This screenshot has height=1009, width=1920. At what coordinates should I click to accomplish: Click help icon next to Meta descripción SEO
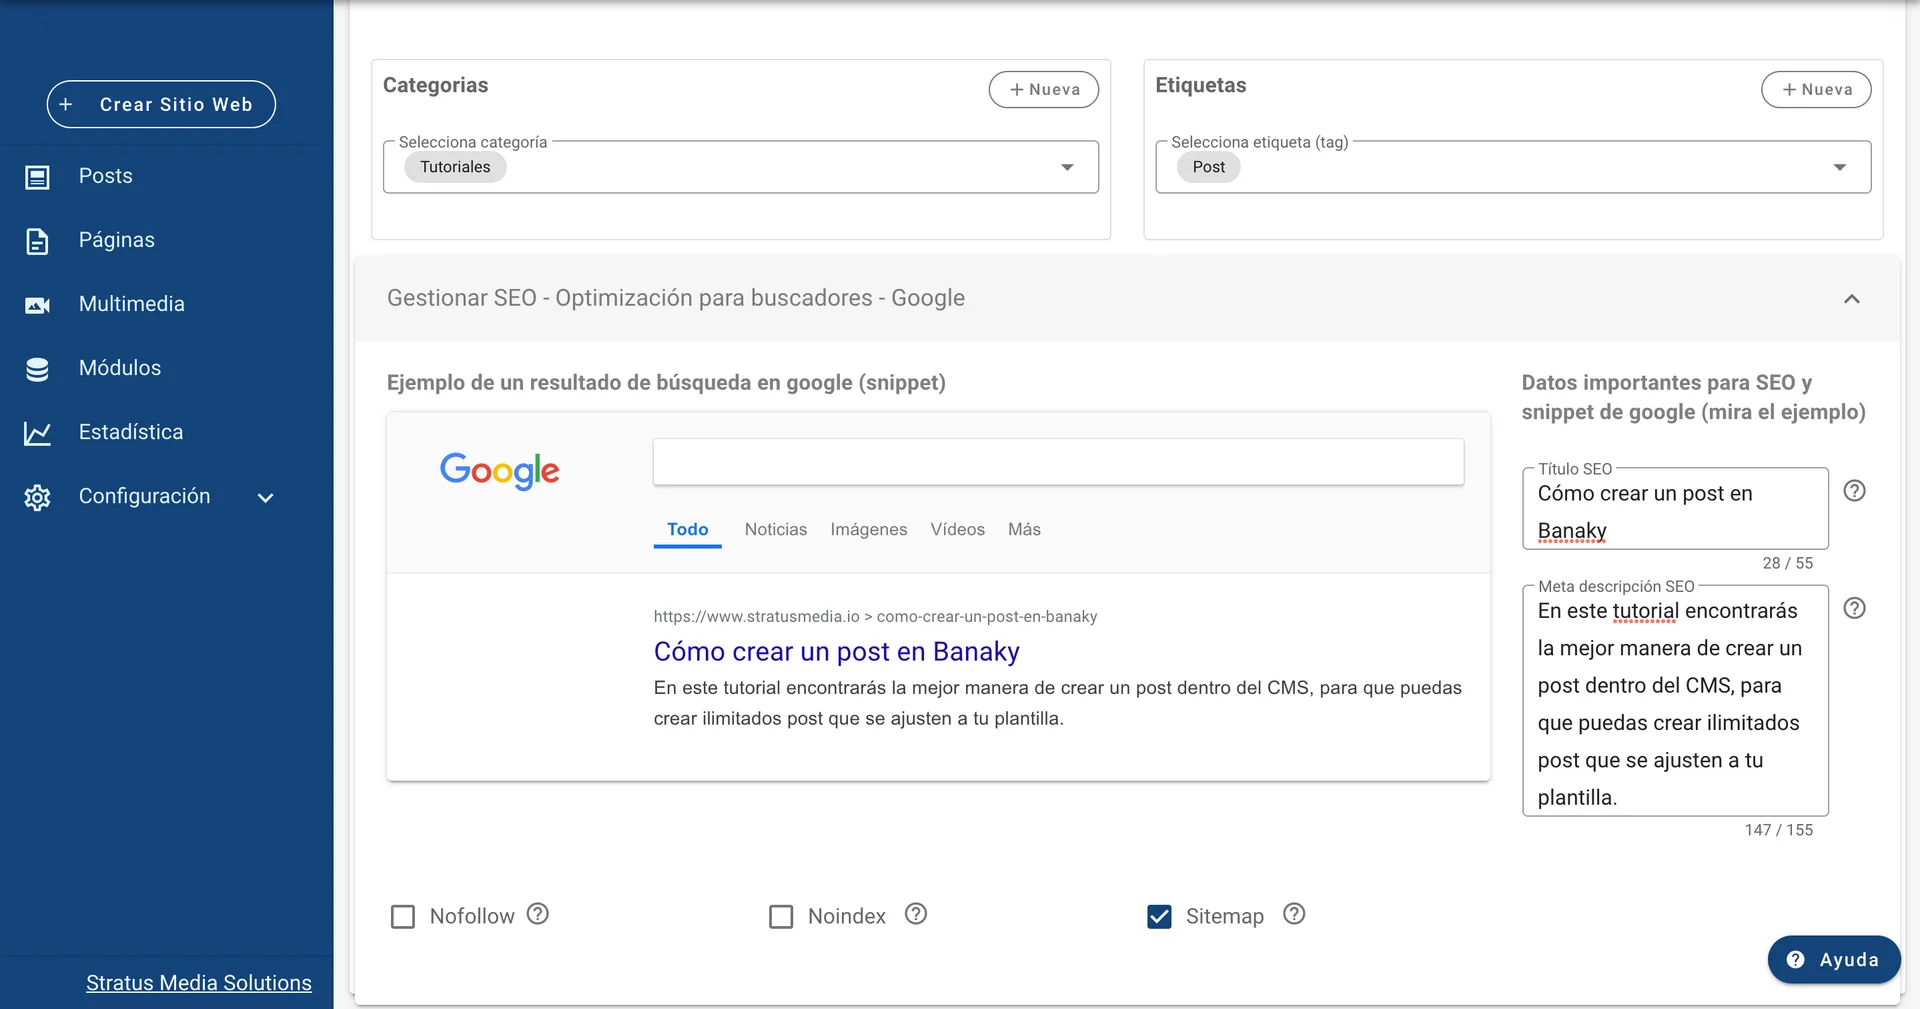[1854, 608]
